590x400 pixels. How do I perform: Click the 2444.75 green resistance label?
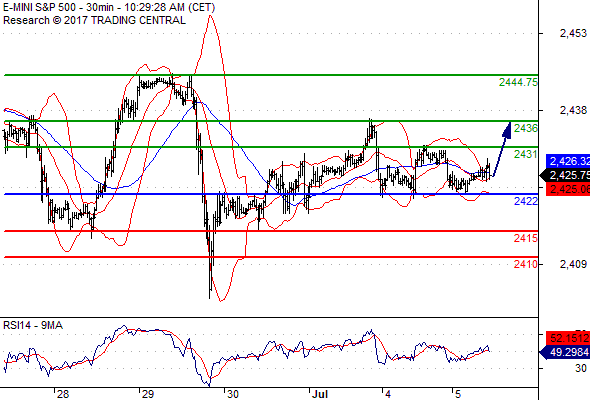coord(518,82)
